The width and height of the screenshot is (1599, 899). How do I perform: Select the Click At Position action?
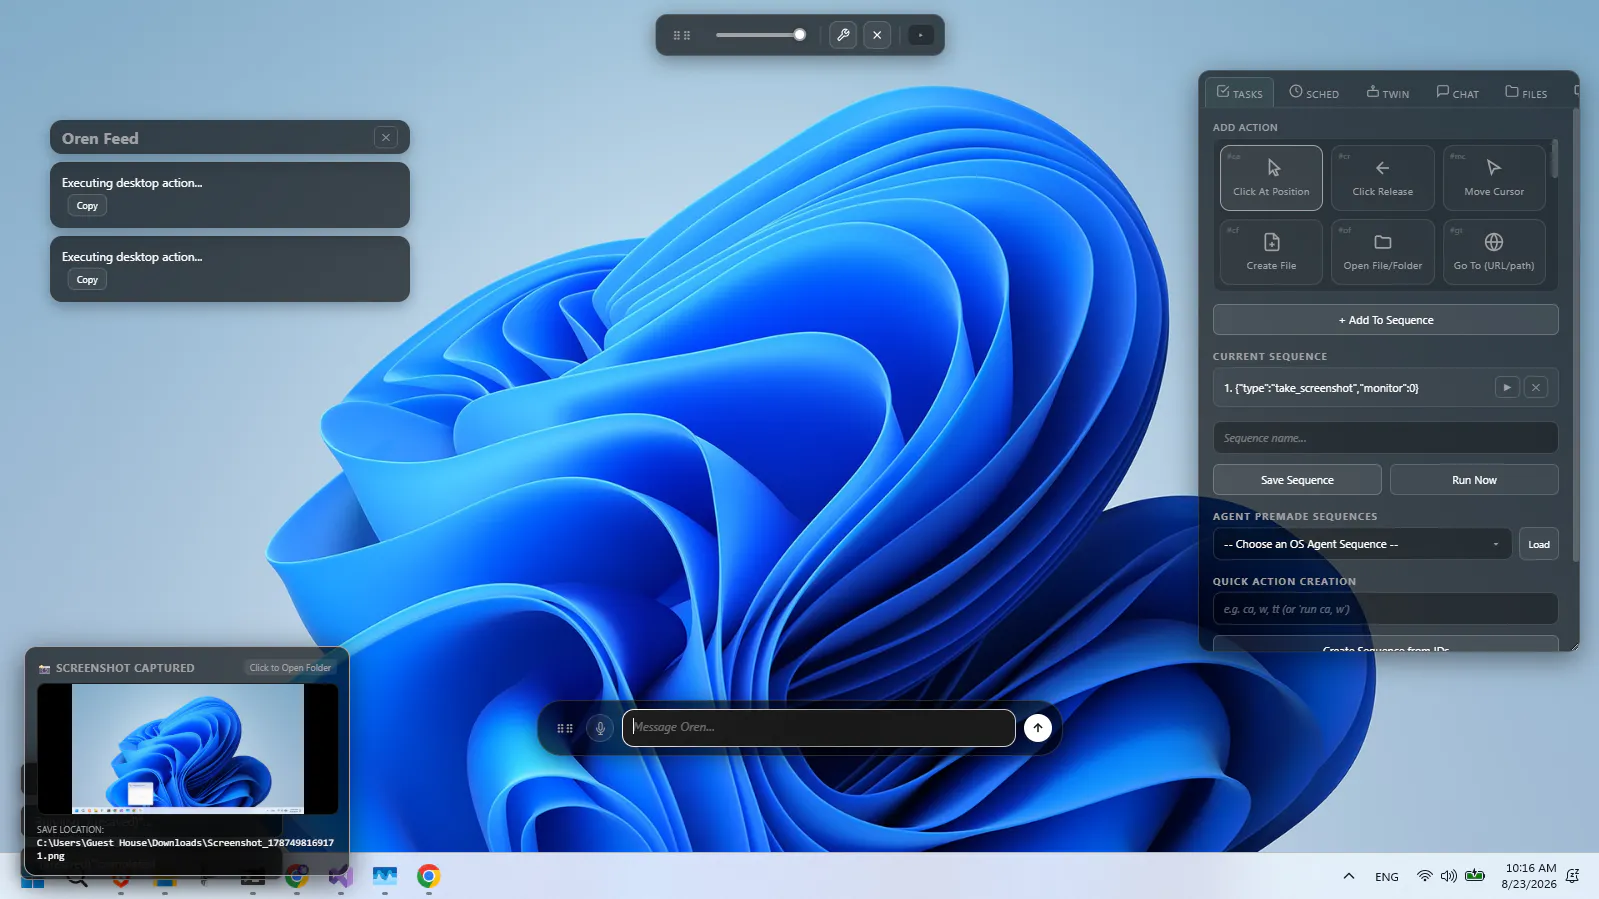[1271, 178]
